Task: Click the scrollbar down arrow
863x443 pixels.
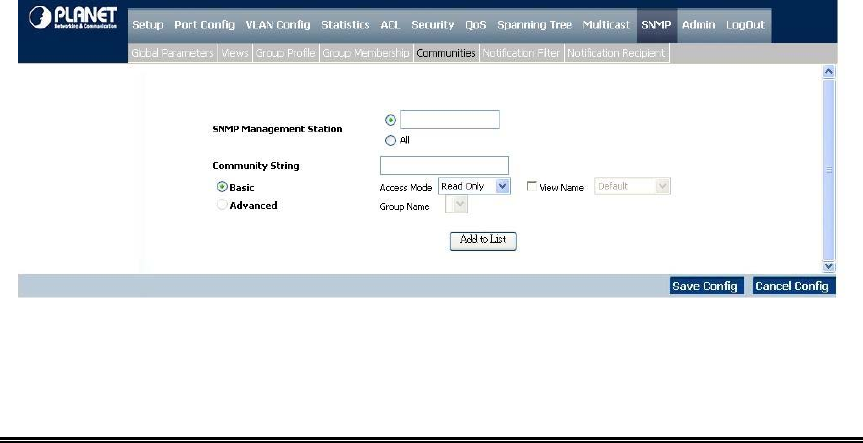Action: 828,266
